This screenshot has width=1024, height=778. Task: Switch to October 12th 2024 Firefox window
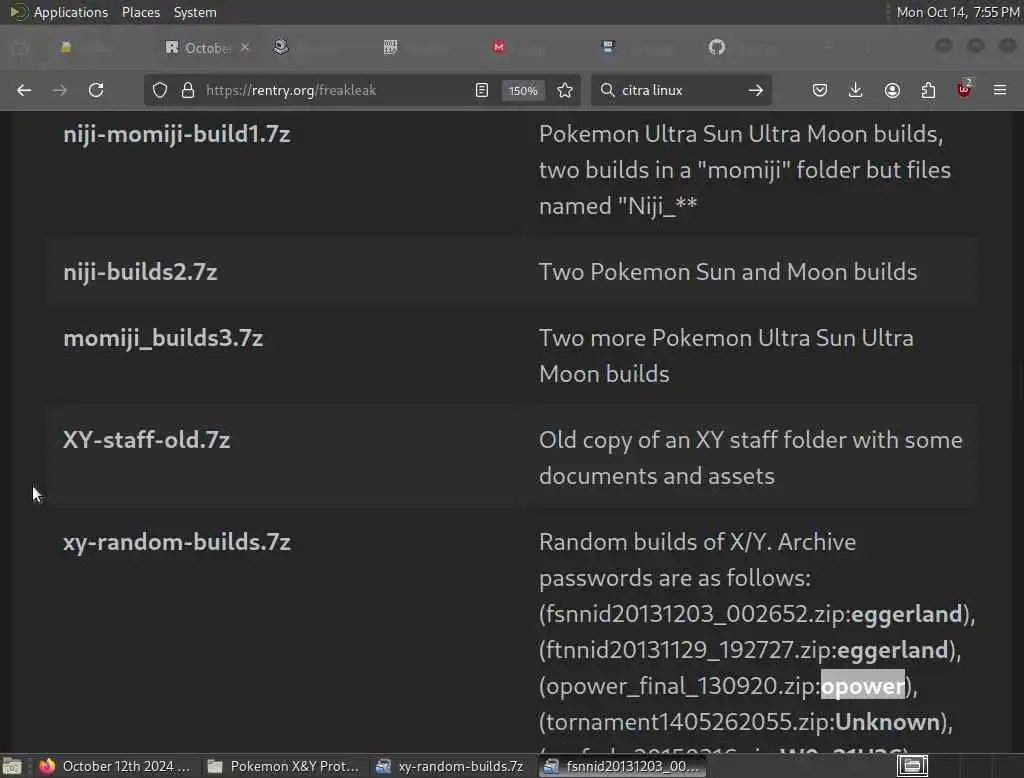tap(115, 766)
